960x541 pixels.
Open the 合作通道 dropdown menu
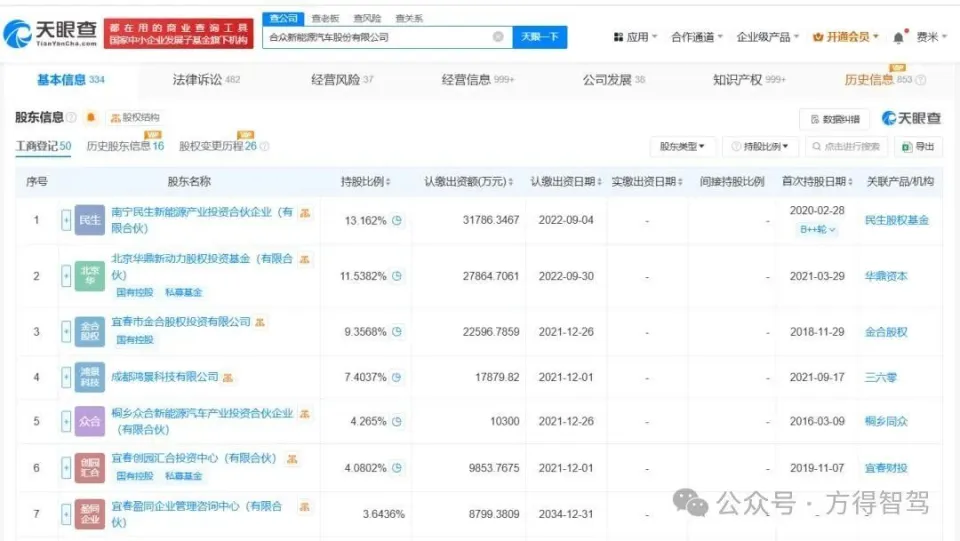pyautogui.click(x=697, y=37)
